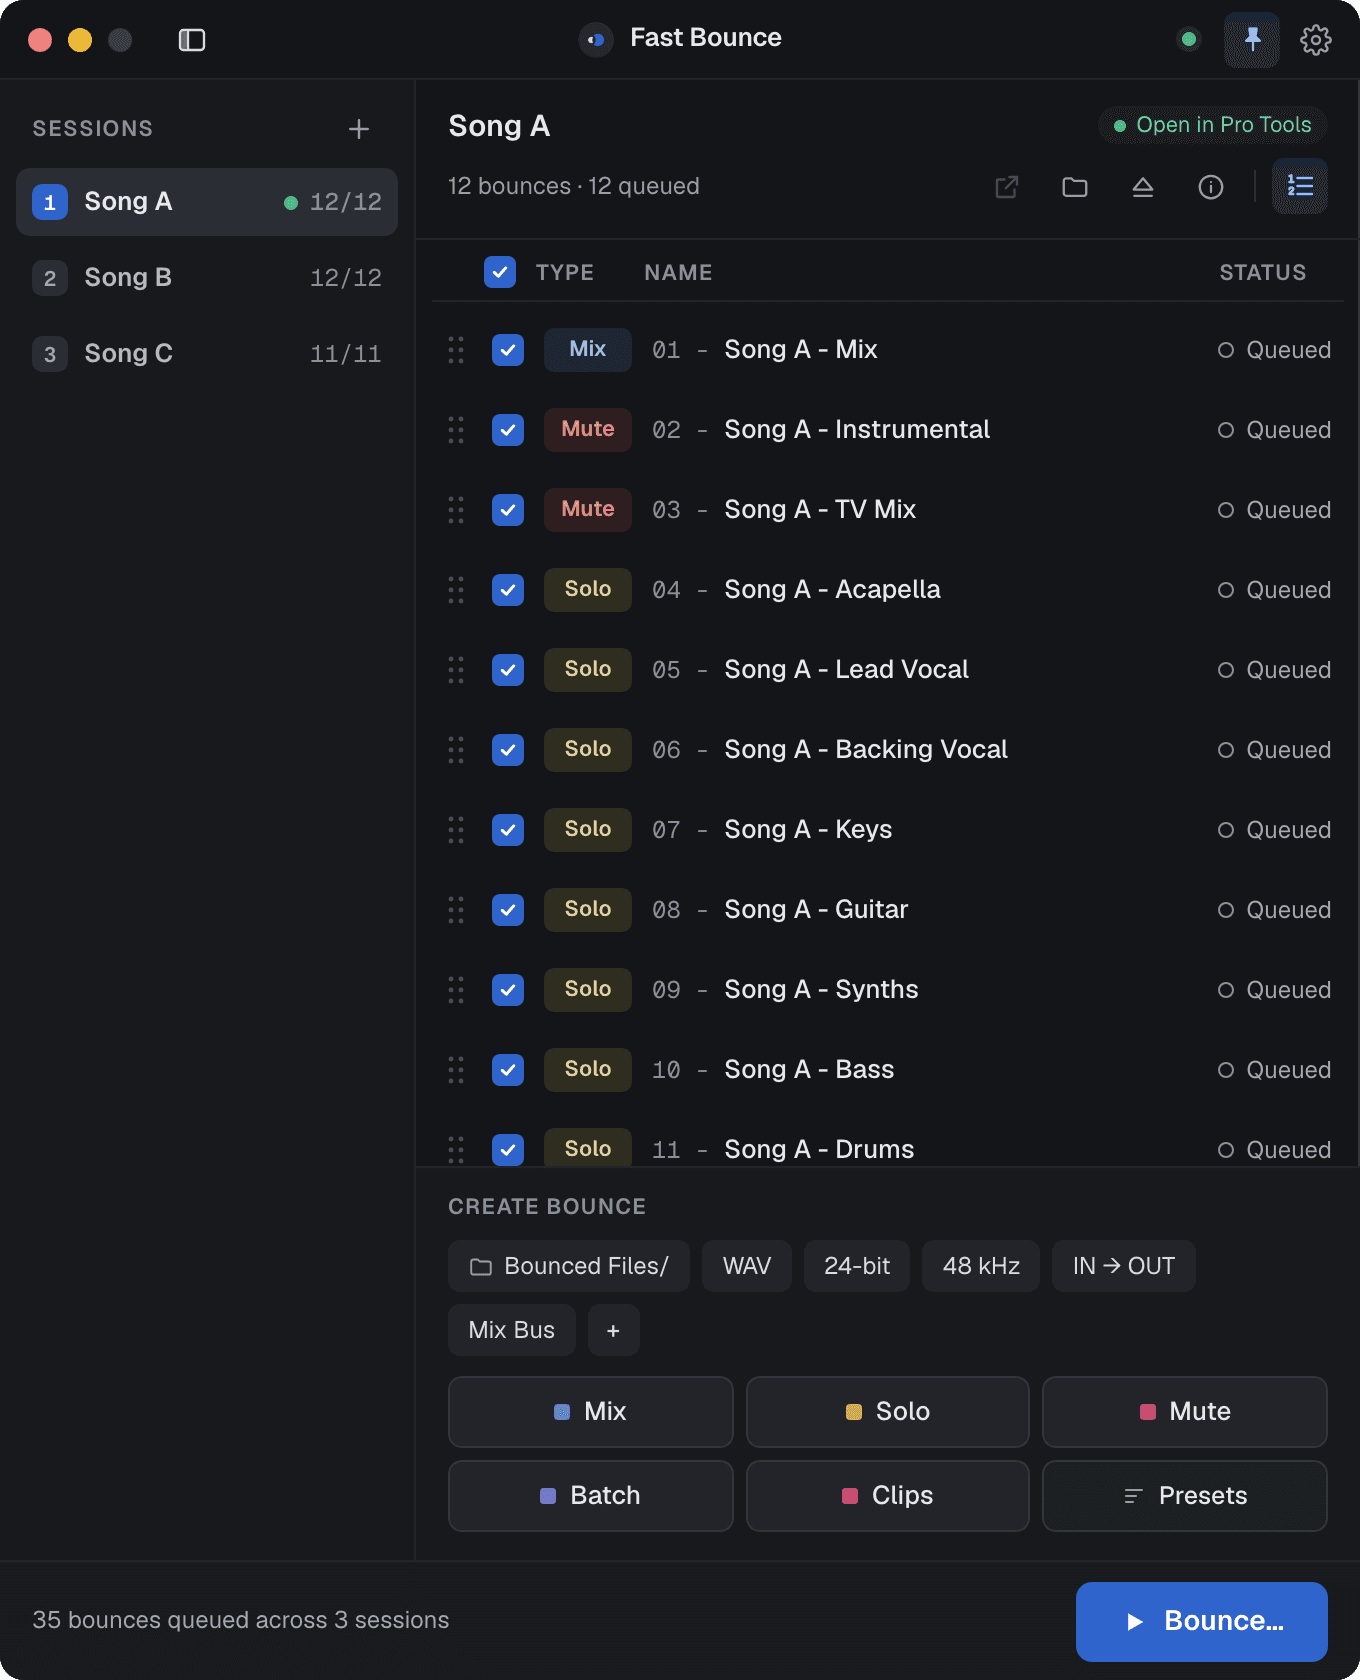Create a Batch bounce
This screenshot has width=1360, height=1680.
click(x=591, y=1496)
